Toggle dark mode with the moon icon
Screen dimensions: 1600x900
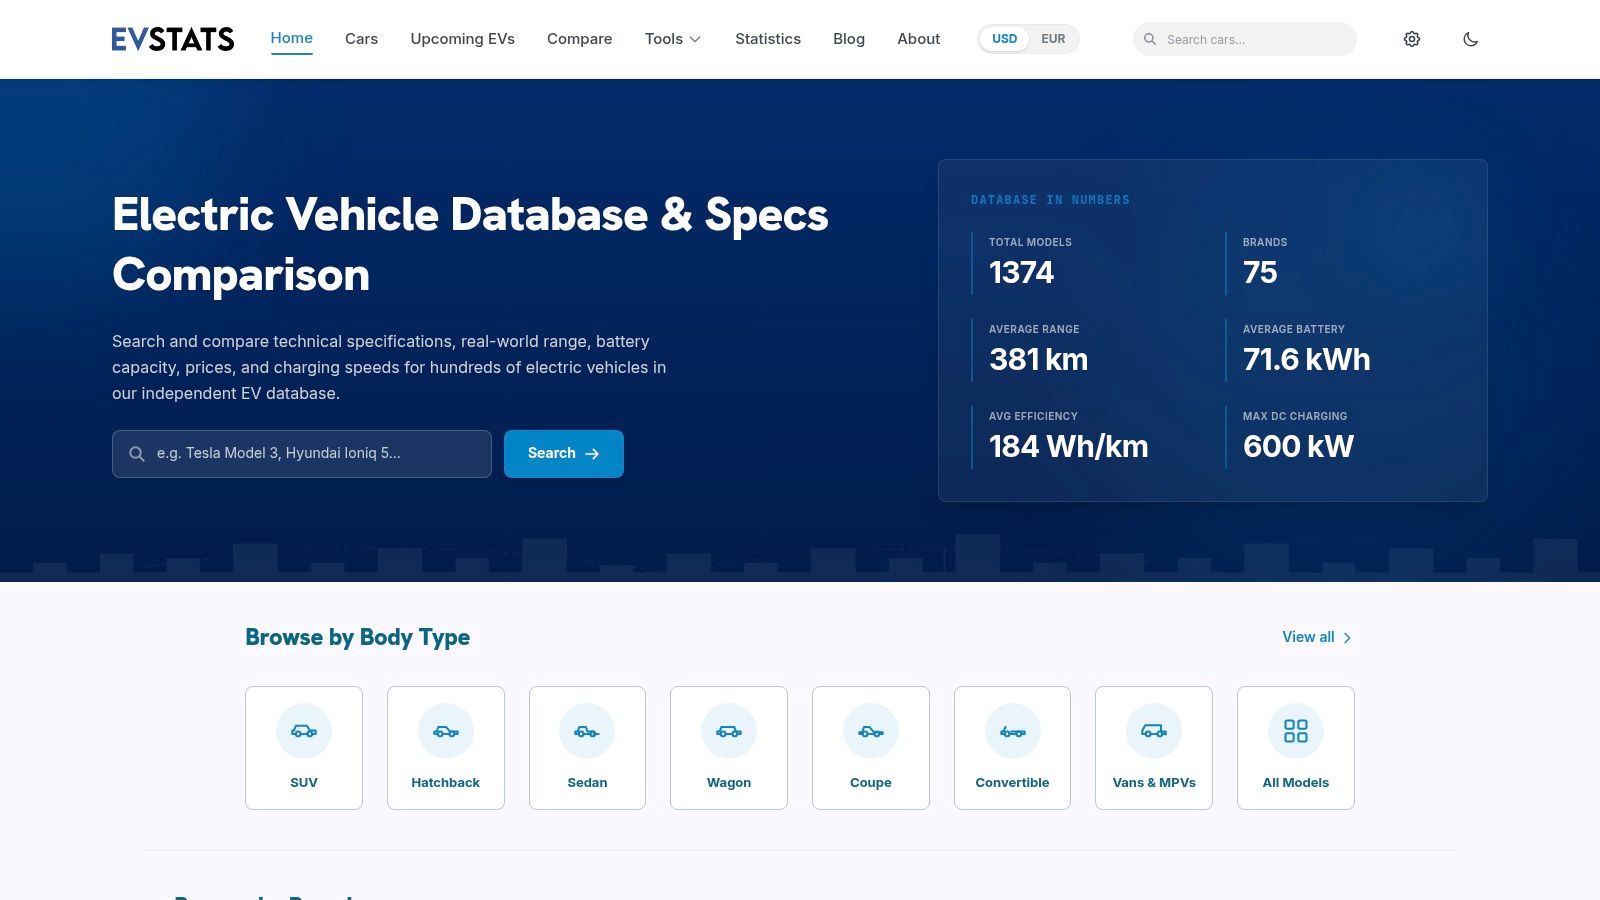[1471, 39]
